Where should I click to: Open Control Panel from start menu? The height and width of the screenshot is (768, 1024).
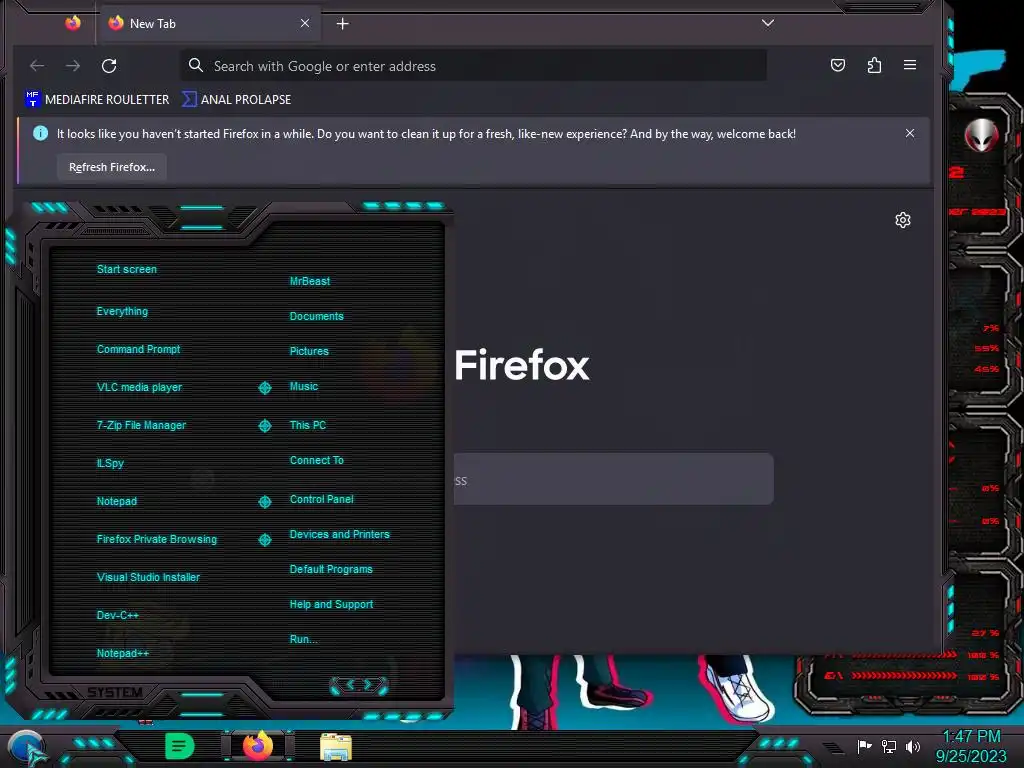tap(321, 499)
